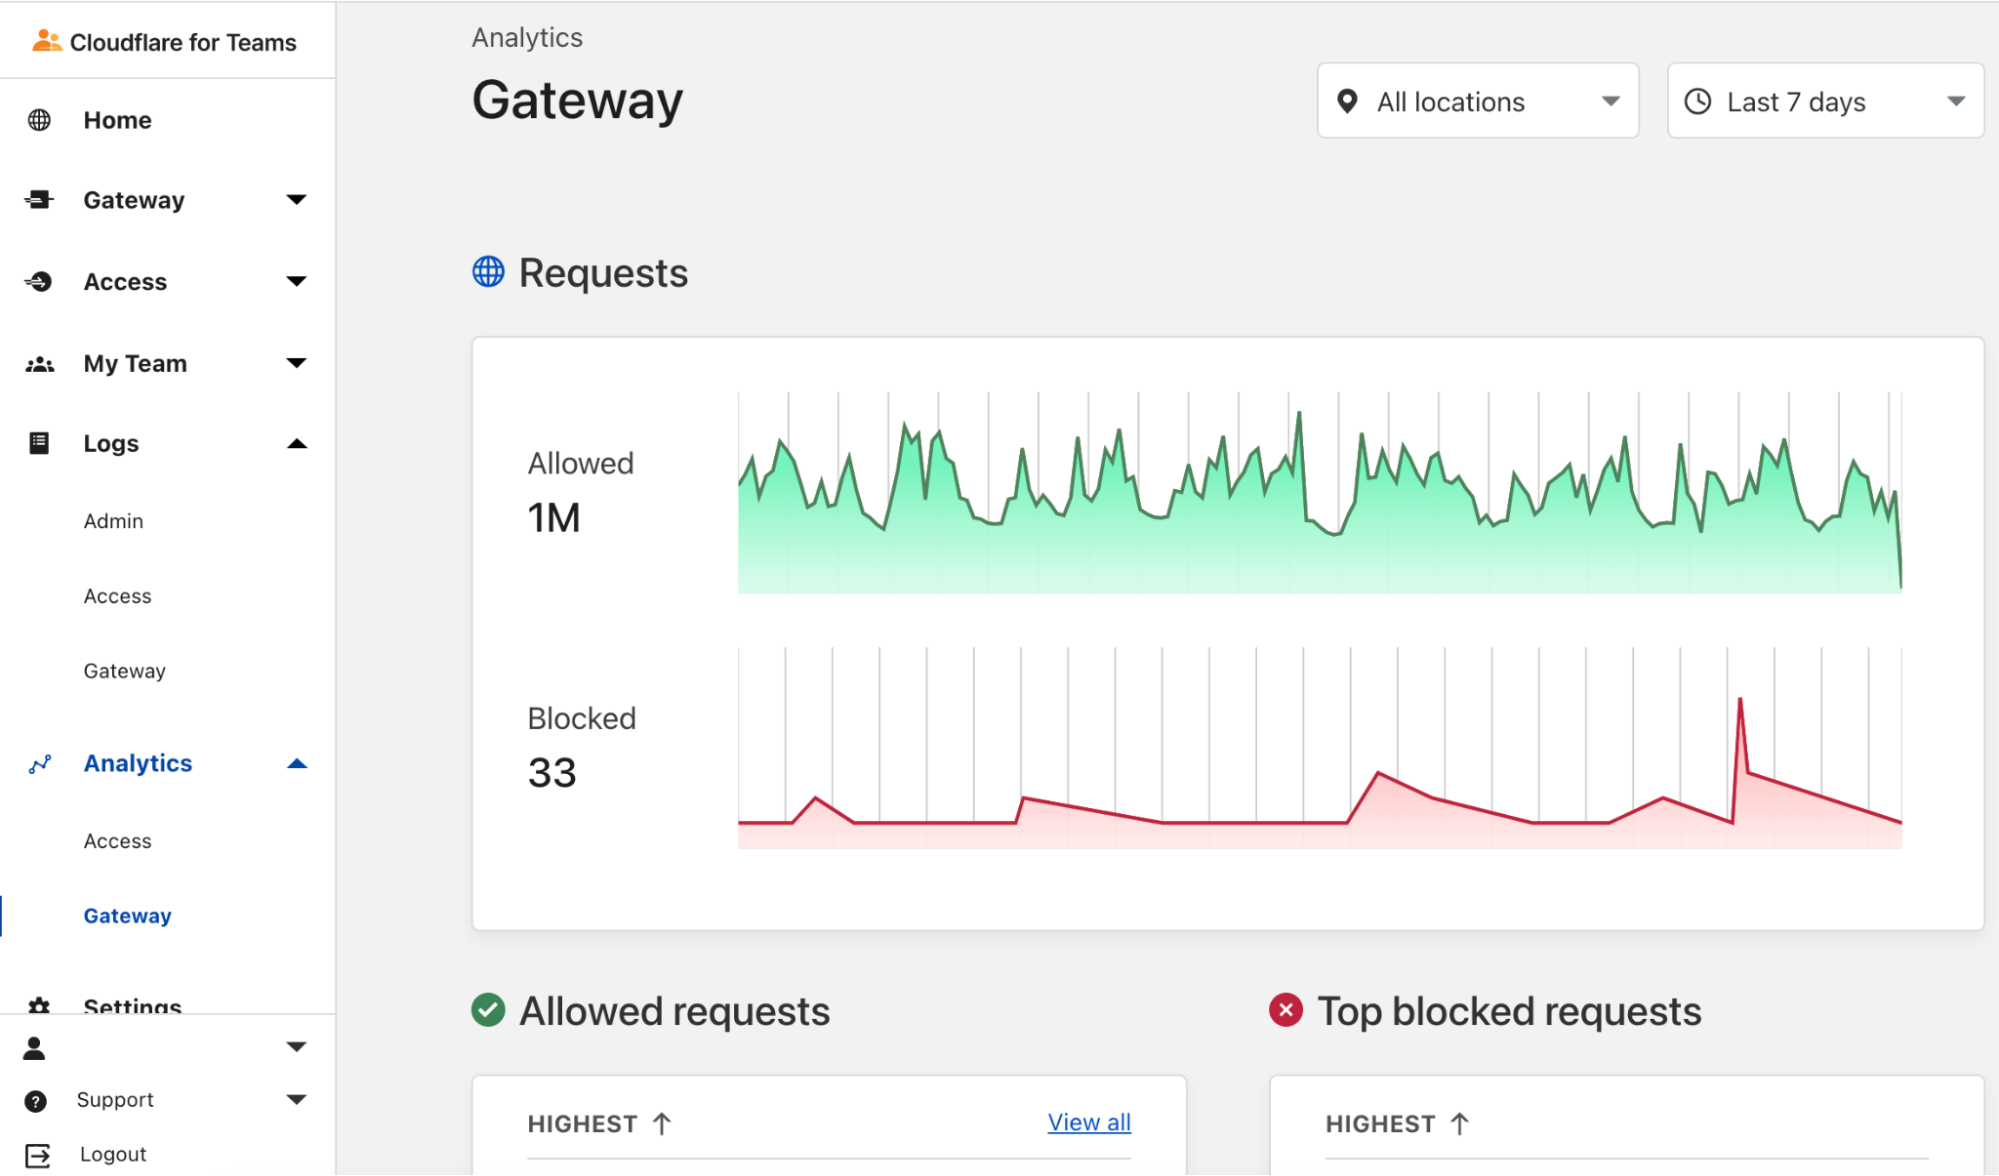Screen dimensions: 1999x1176
Task: Click the red X blocked requests icon
Action: click(x=1286, y=1010)
